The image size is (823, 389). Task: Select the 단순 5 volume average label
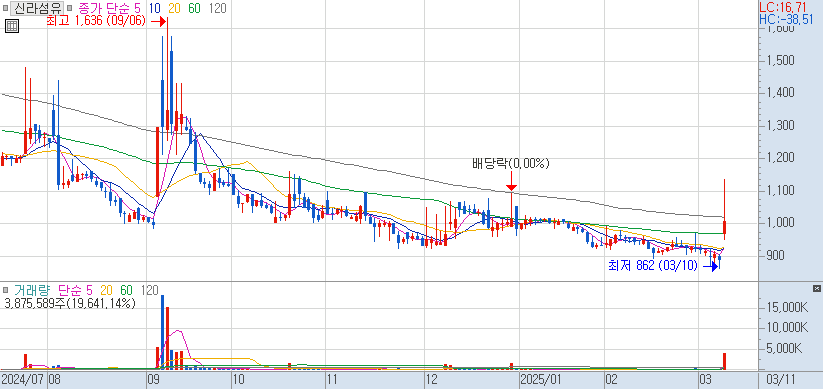pyautogui.click(x=75, y=290)
